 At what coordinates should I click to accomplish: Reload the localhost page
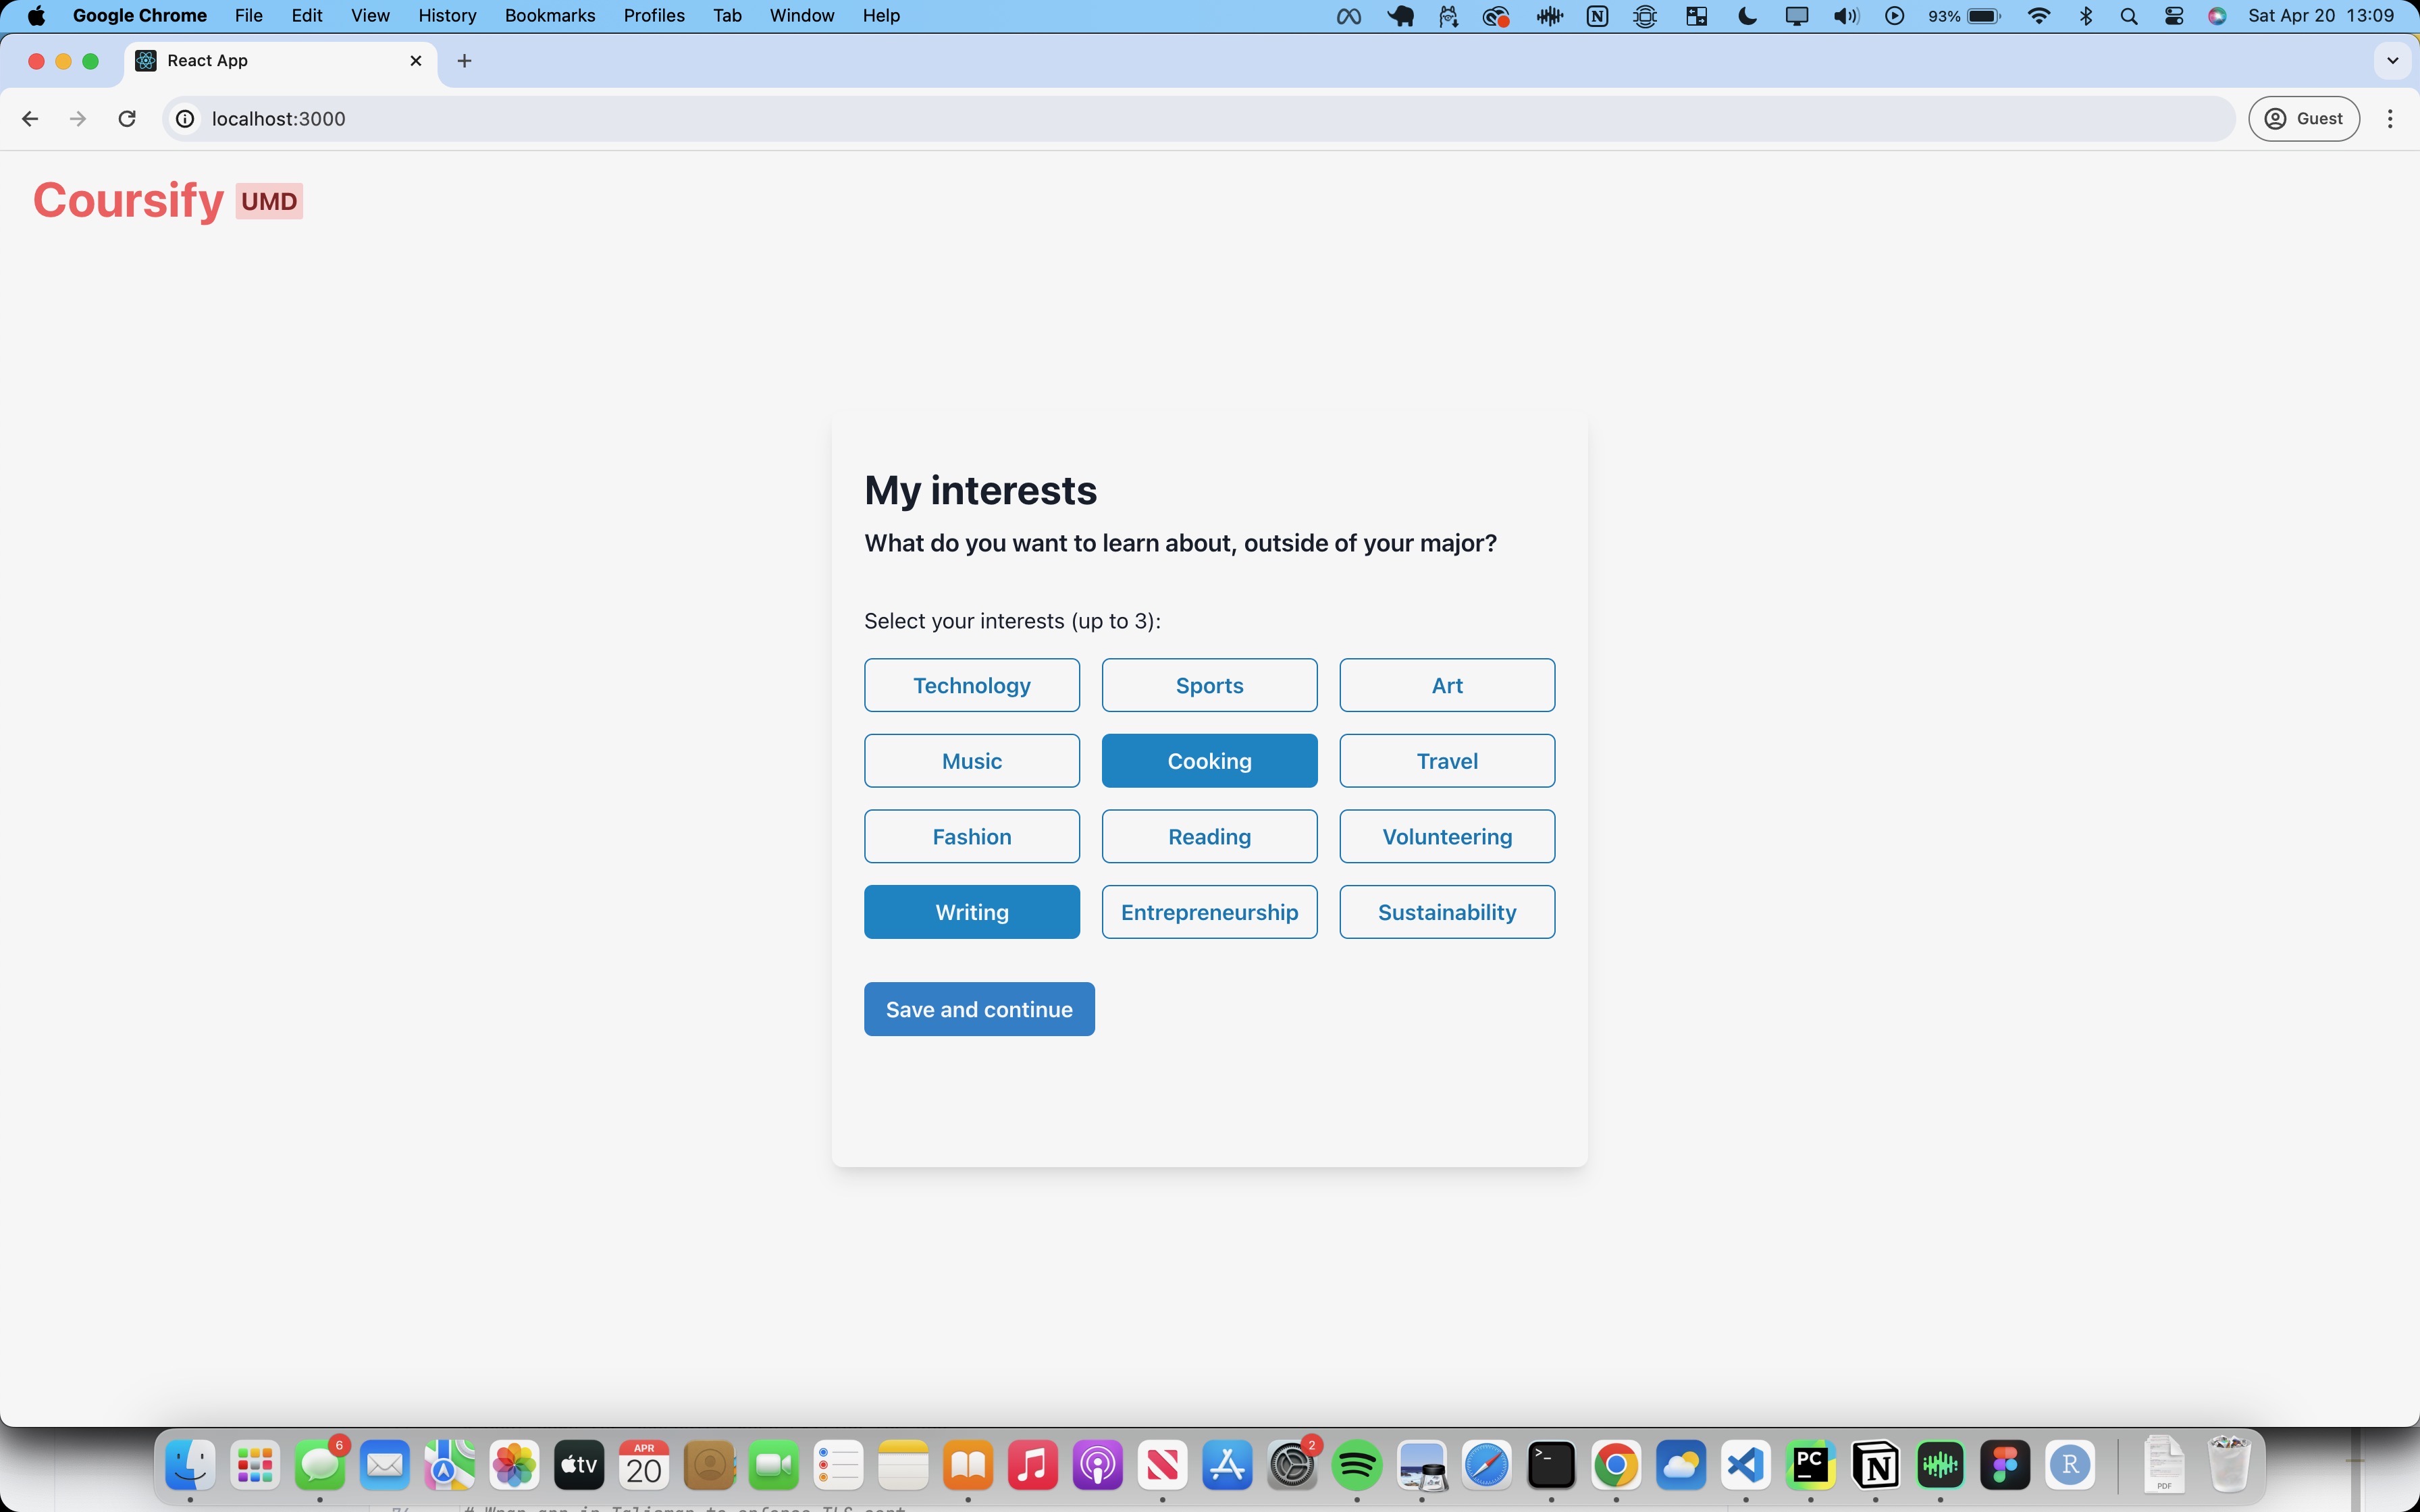(127, 119)
